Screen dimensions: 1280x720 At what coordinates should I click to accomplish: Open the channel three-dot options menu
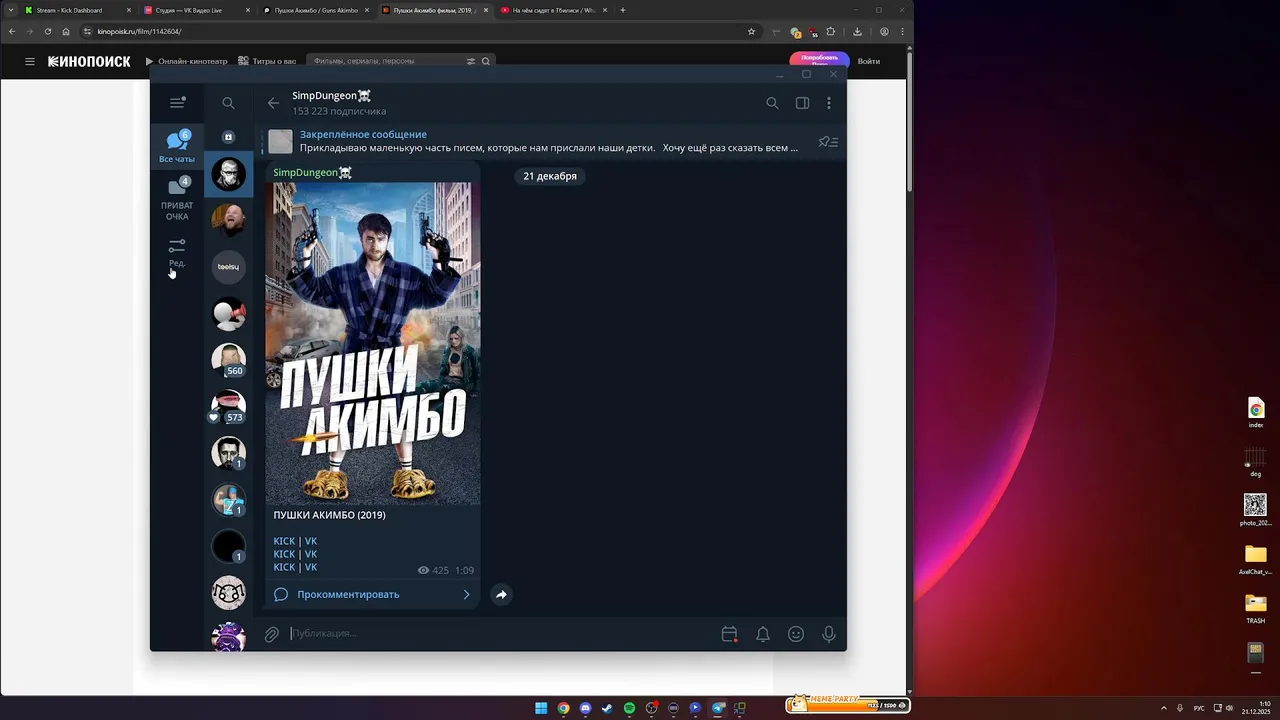pos(829,103)
